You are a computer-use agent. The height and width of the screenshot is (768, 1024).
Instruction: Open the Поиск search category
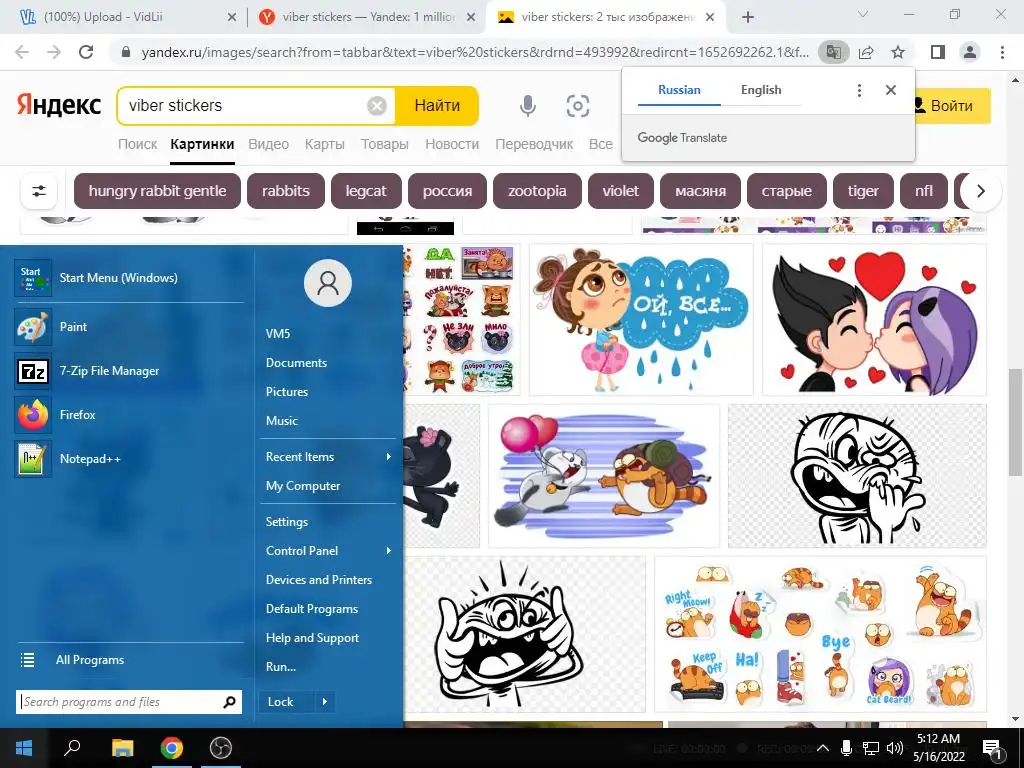[137, 144]
